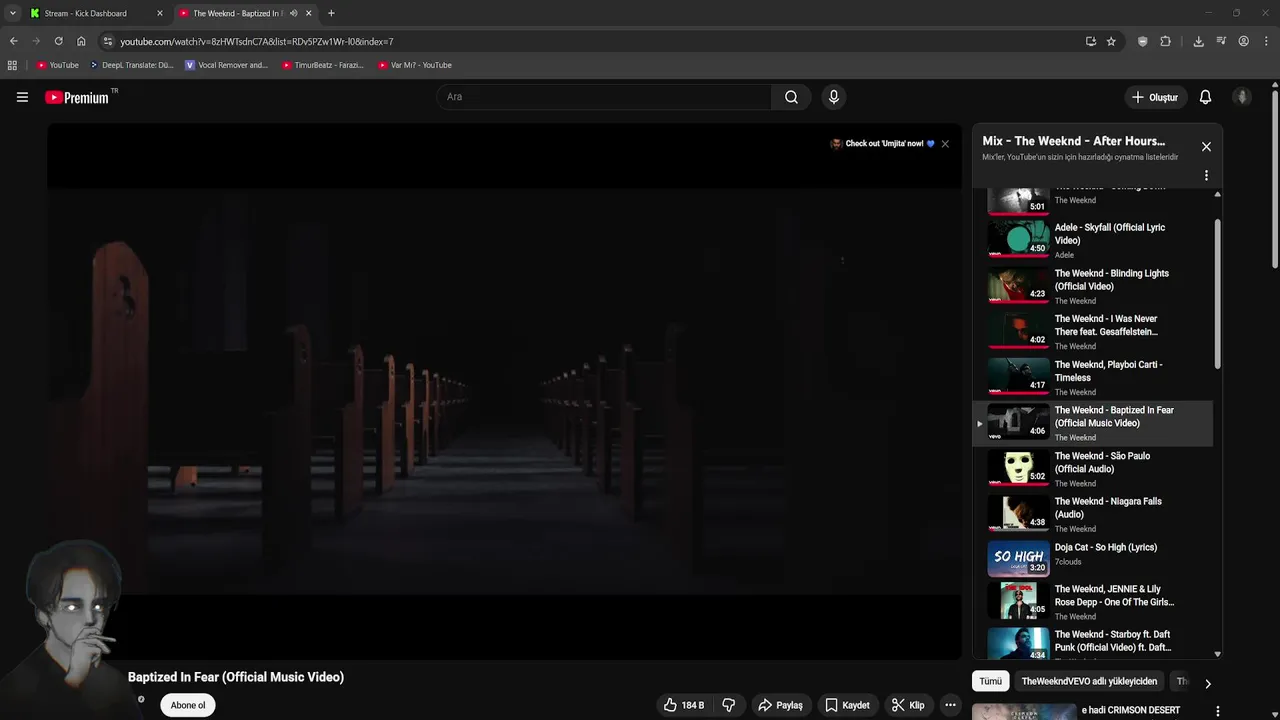Image resolution: width=1280 pixels, height=720 pixels.
Task: Open options for CRIMSON DESERT video
Action: coord(1217,711)
